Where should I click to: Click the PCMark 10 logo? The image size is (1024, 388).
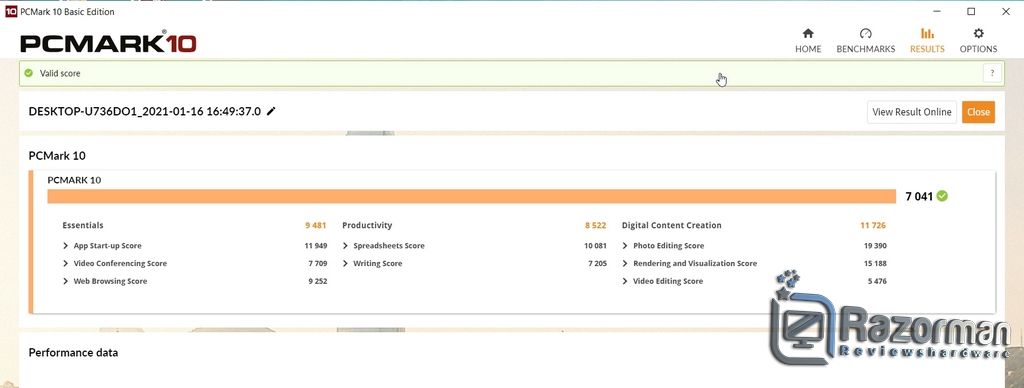[x=108, y=43]
